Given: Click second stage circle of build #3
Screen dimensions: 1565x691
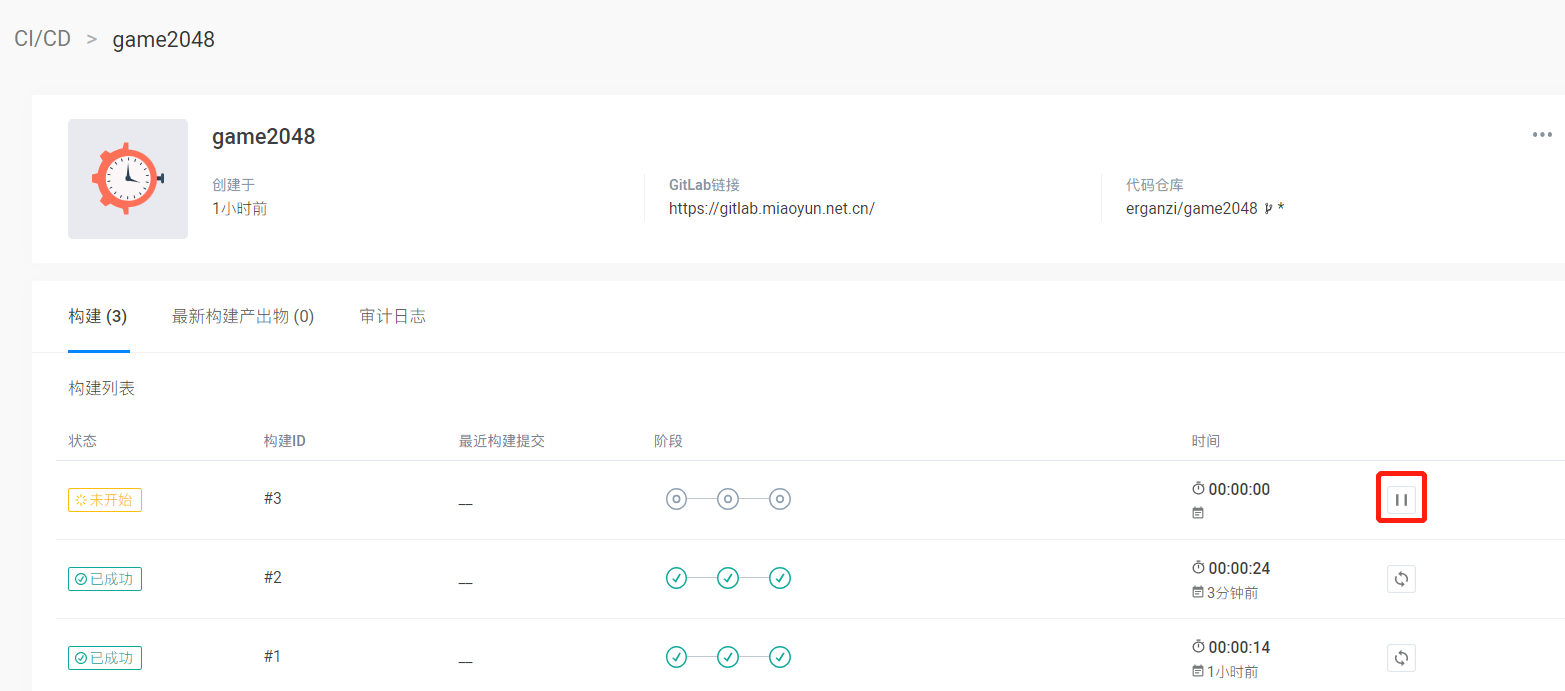Looking at the screenshot, I should (728, 498).
